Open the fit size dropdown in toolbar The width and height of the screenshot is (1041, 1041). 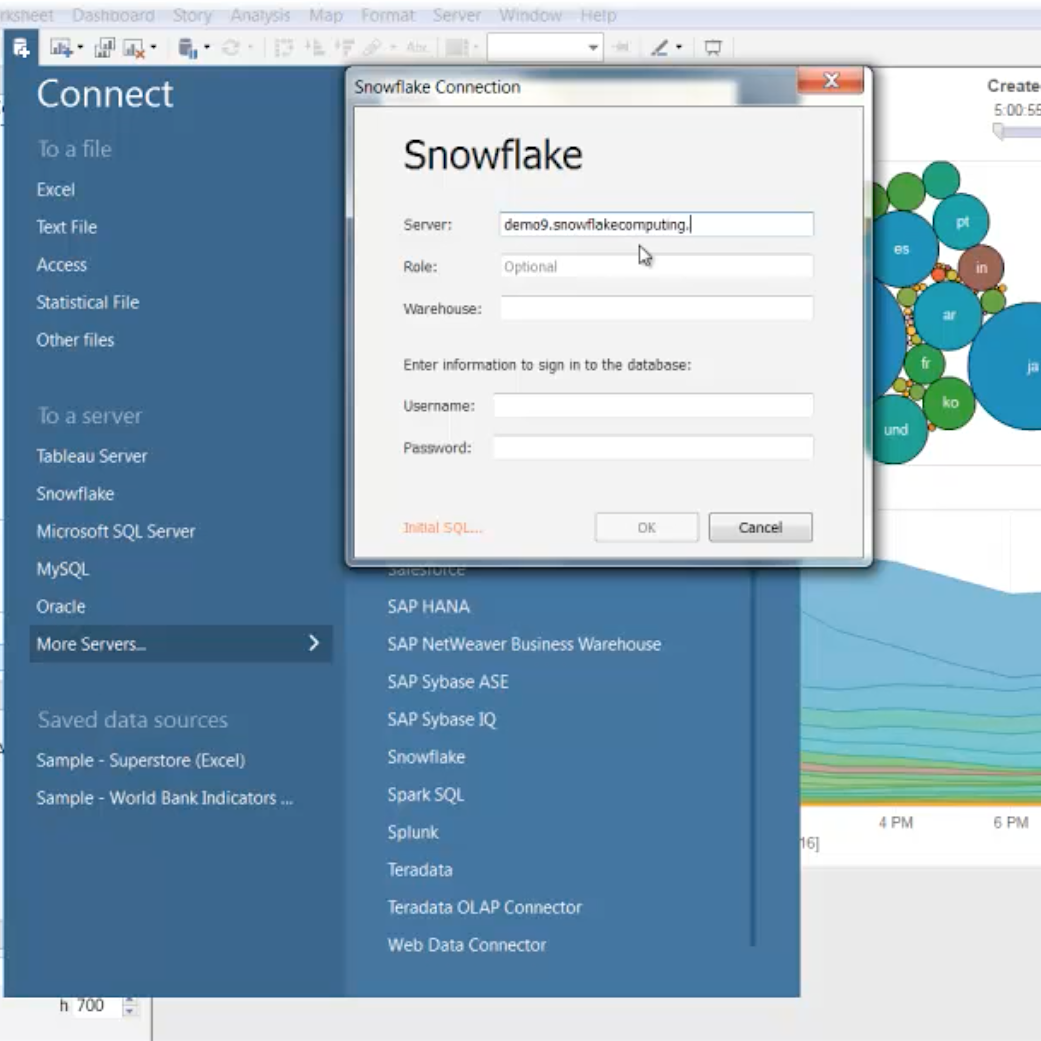pyautogui.click(x=593, y=47)
